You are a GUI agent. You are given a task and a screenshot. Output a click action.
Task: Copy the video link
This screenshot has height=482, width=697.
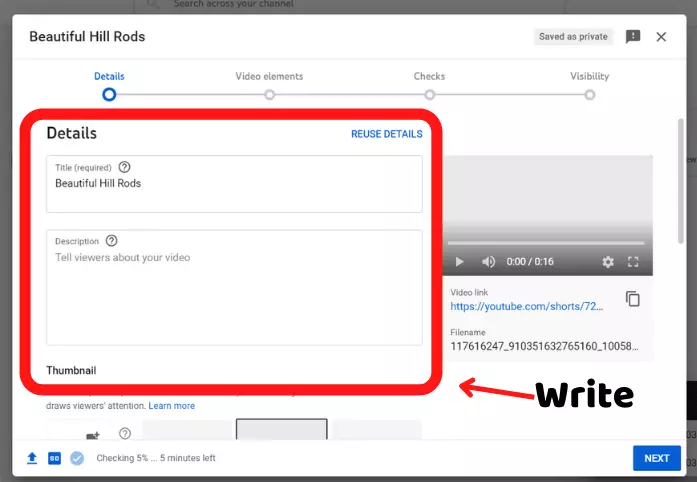(x=633, y=299)
